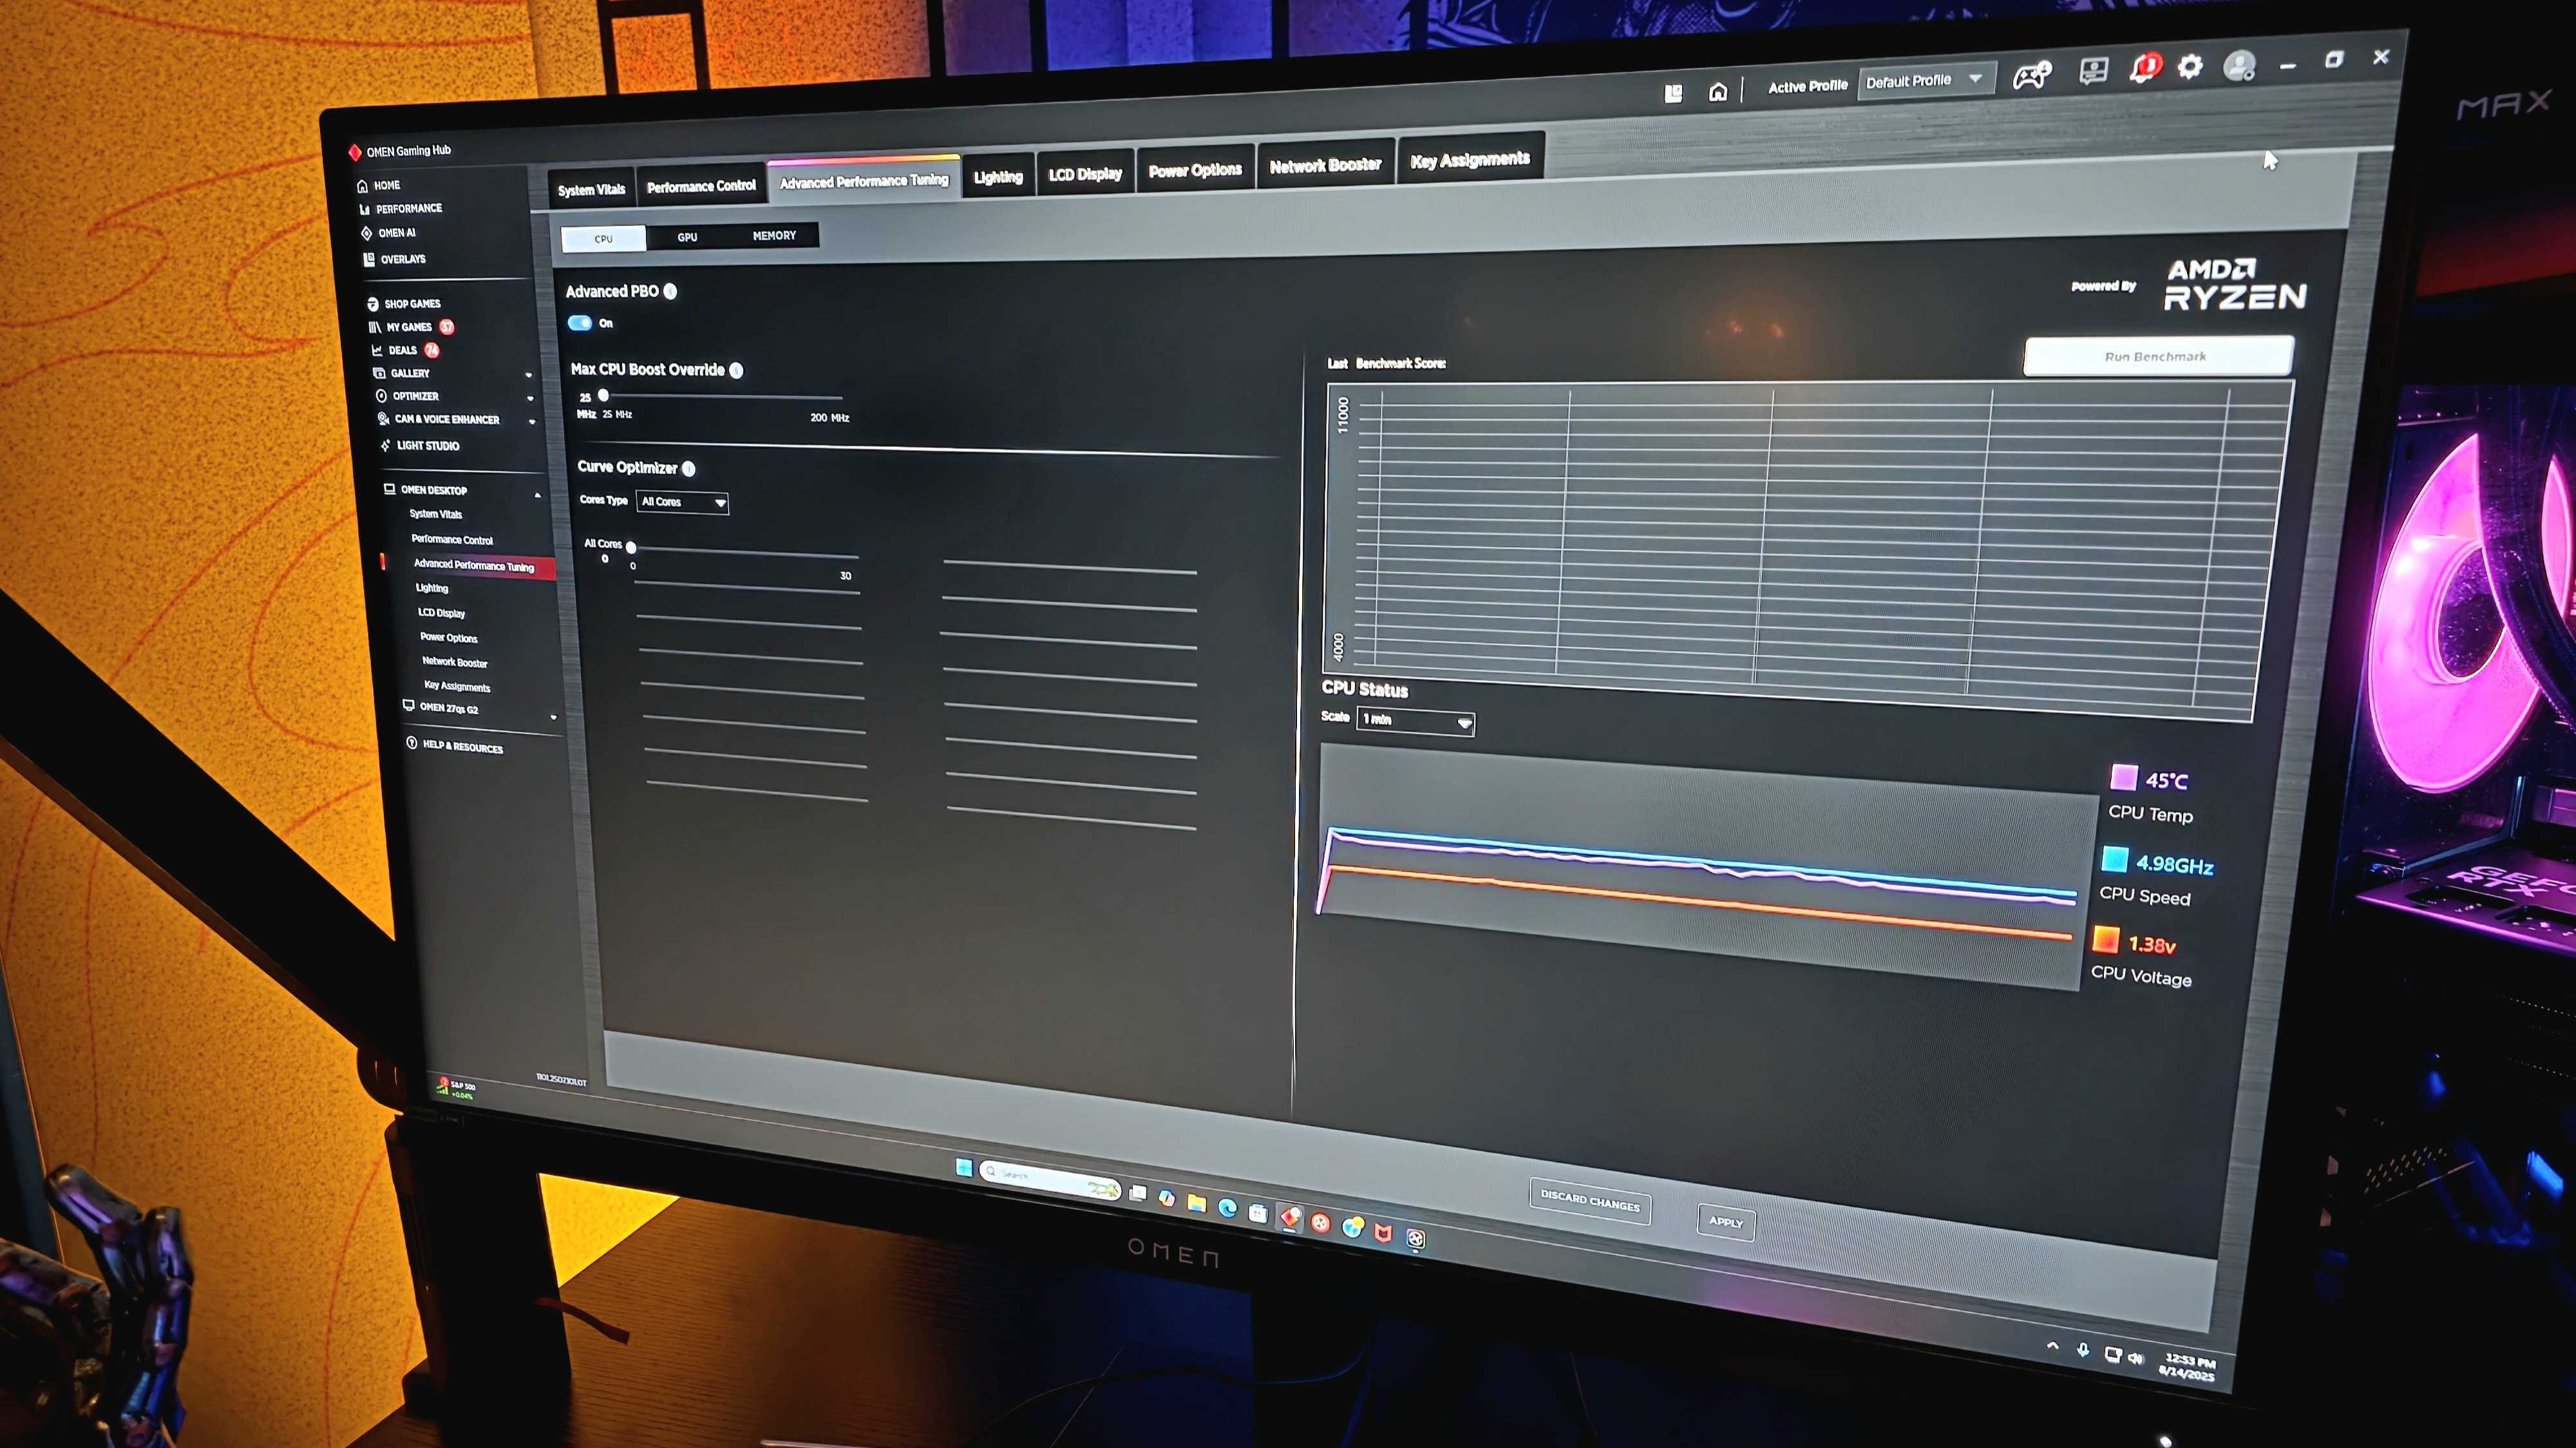Viewport: 2576px width, 1448px height.
Task: Open notifications bell with red badge
Action: pyautogui.click(x=2144, y=68)
